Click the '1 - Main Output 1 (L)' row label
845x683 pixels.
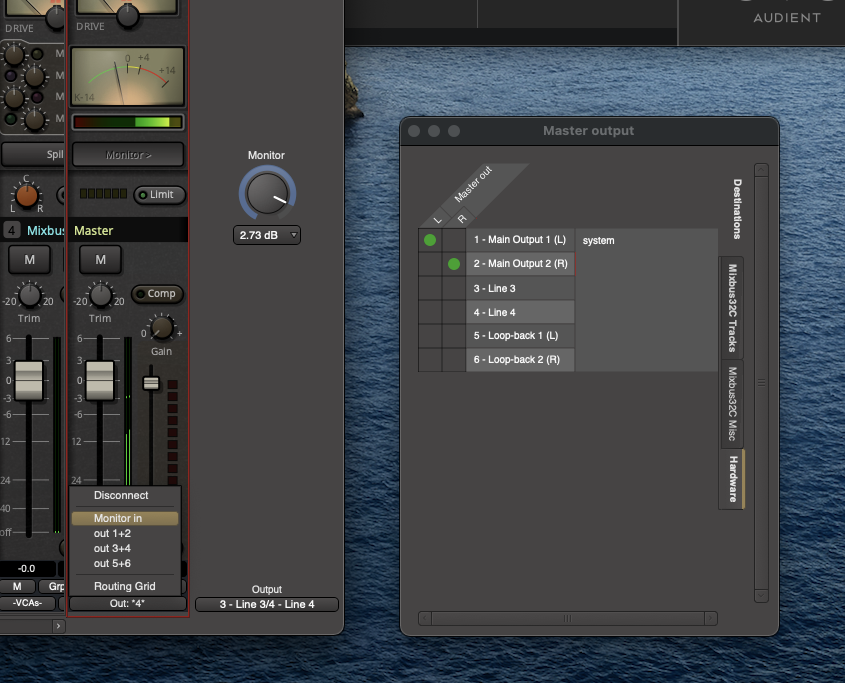coord(520,240)
